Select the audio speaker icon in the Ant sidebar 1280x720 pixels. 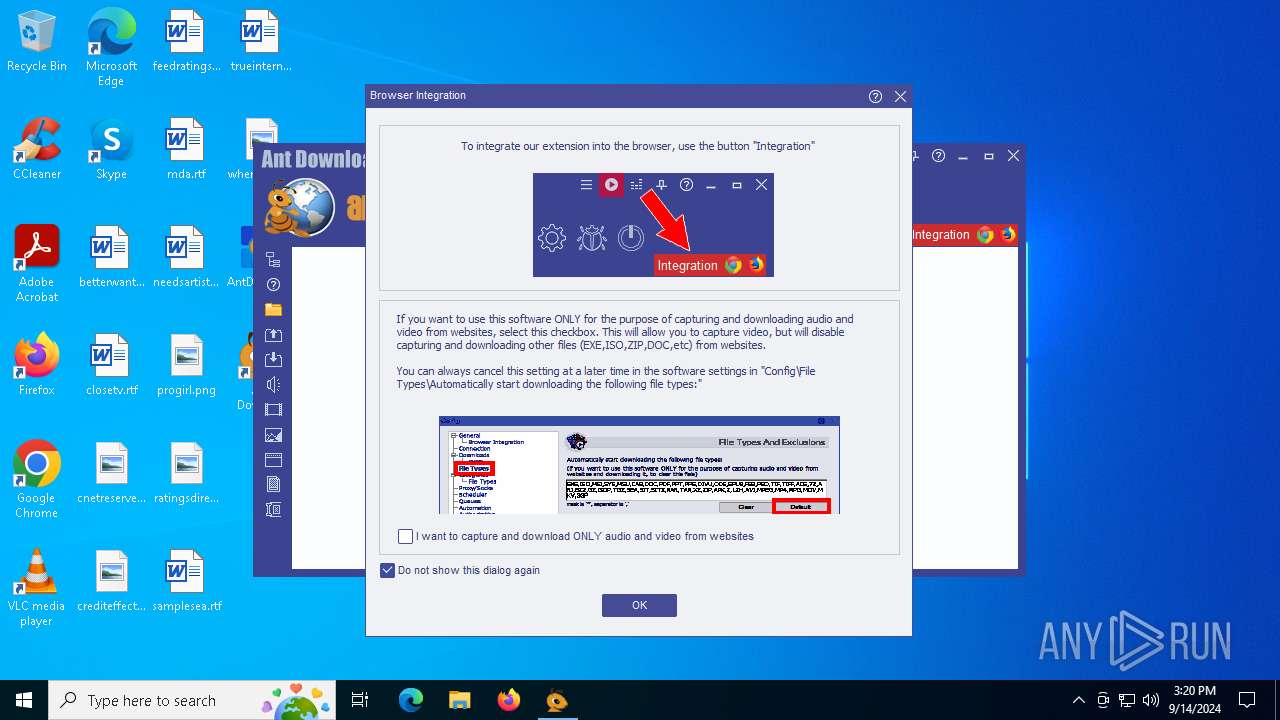pyautogui.click(x=273, y=385)
